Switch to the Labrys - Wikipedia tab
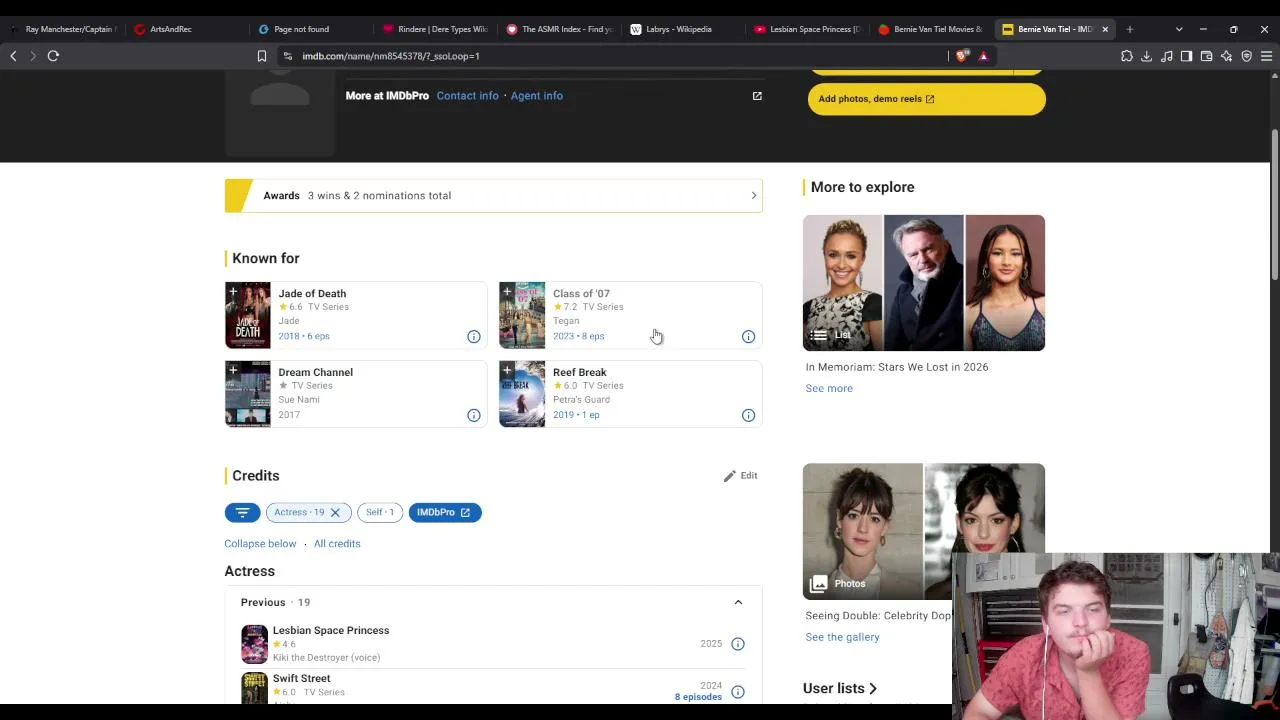 point(681,29)
